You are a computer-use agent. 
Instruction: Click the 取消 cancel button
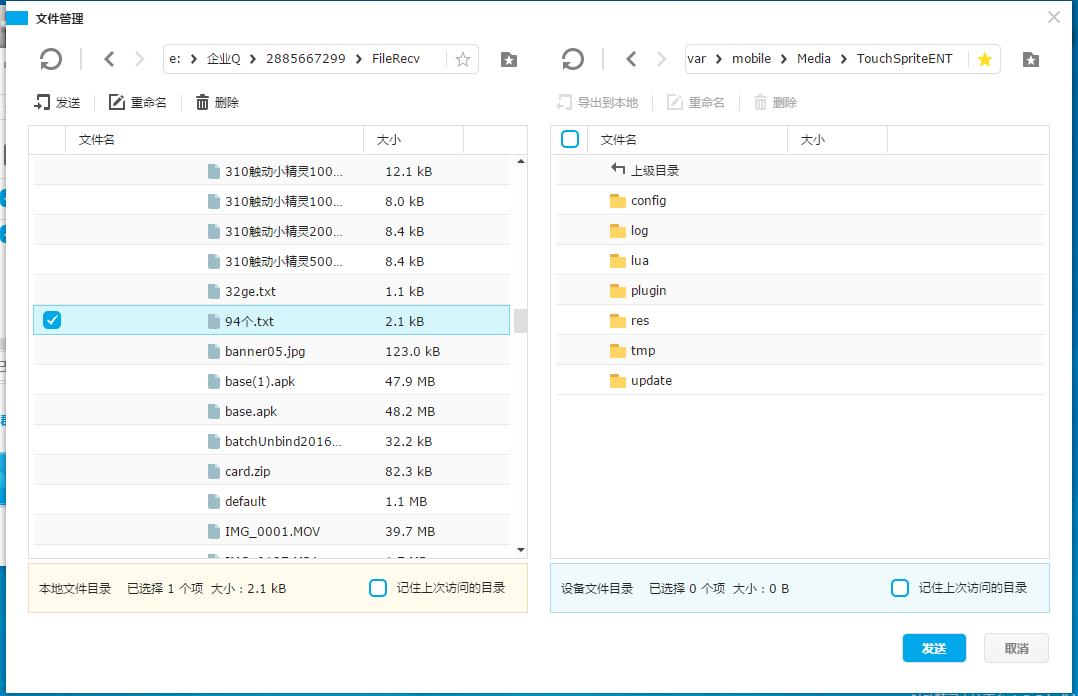1016,648
